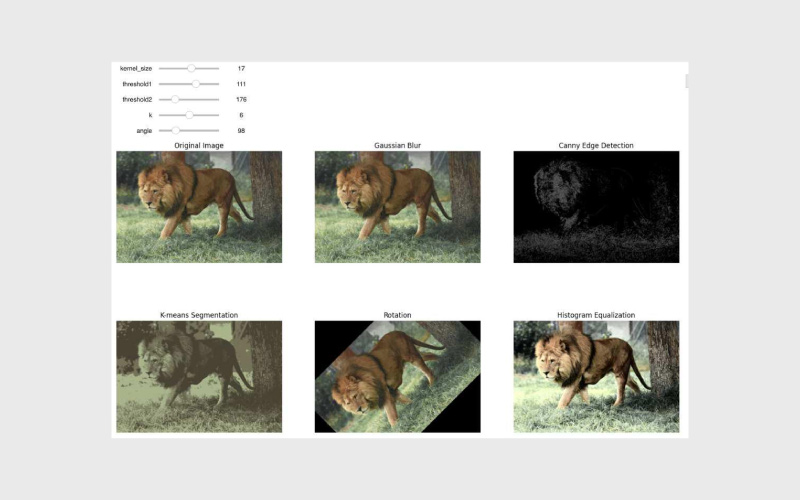Select the Histogram Equalization output image
800x500 pixels.
coord(596,376)
